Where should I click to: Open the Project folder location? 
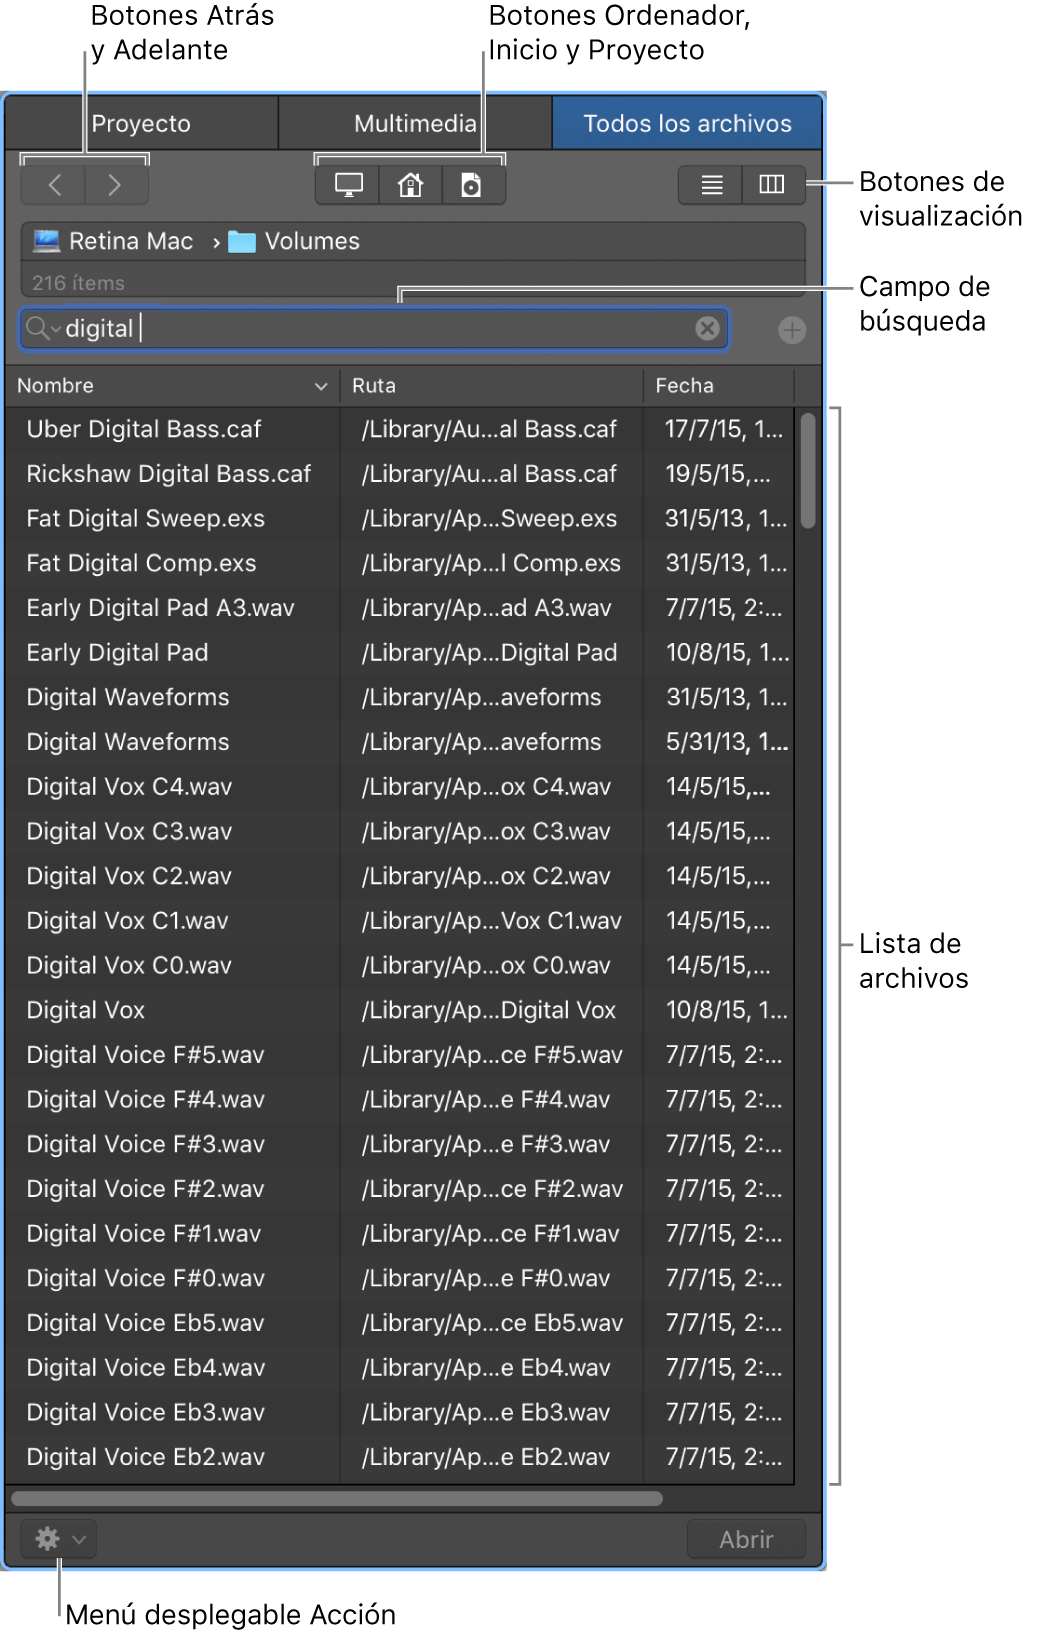[472, 185]
